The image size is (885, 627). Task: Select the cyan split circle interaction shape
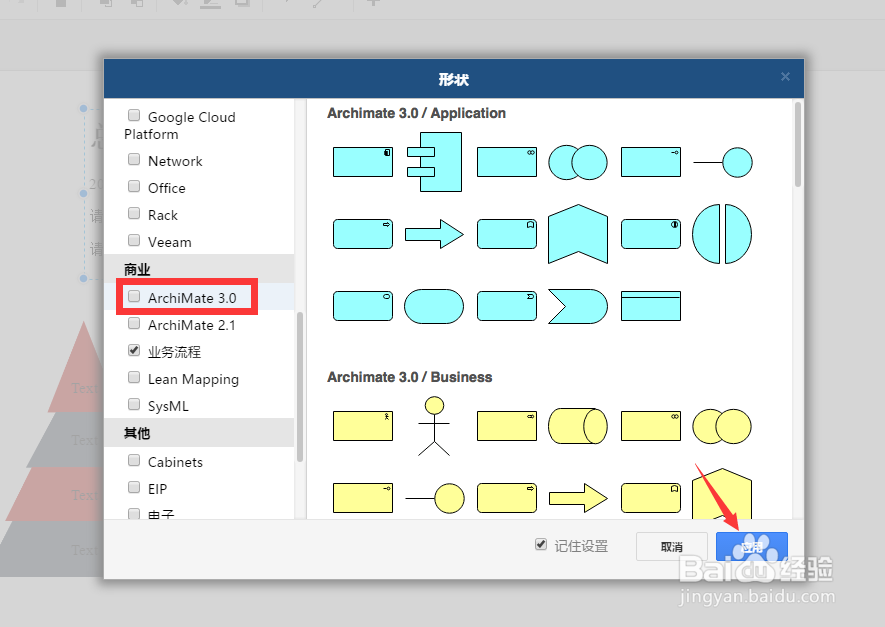click(x=722, y=234)
